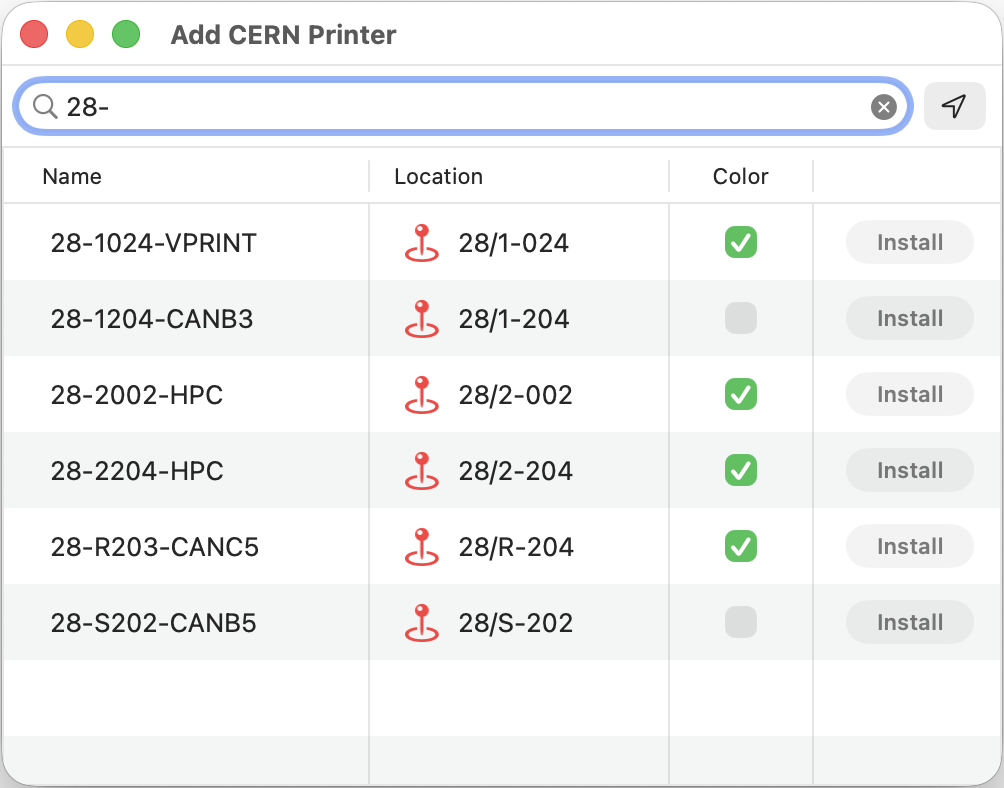The image size is (1004, 788).
Task: Clear the search field with the X icon
Action: [883, 107]
